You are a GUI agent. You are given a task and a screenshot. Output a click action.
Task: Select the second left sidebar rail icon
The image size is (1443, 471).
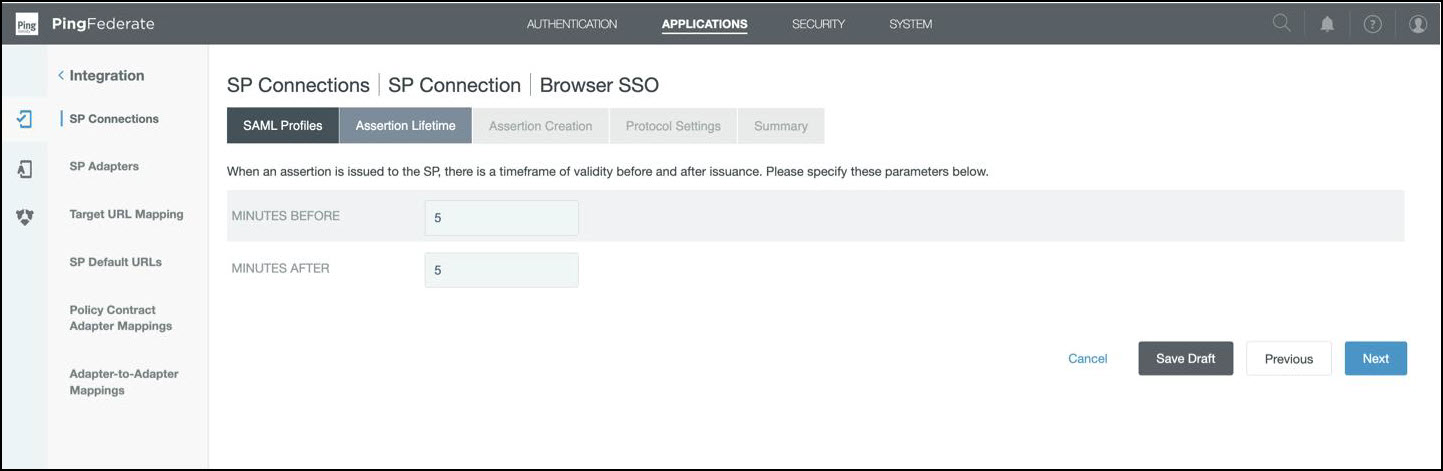(25, 169)
